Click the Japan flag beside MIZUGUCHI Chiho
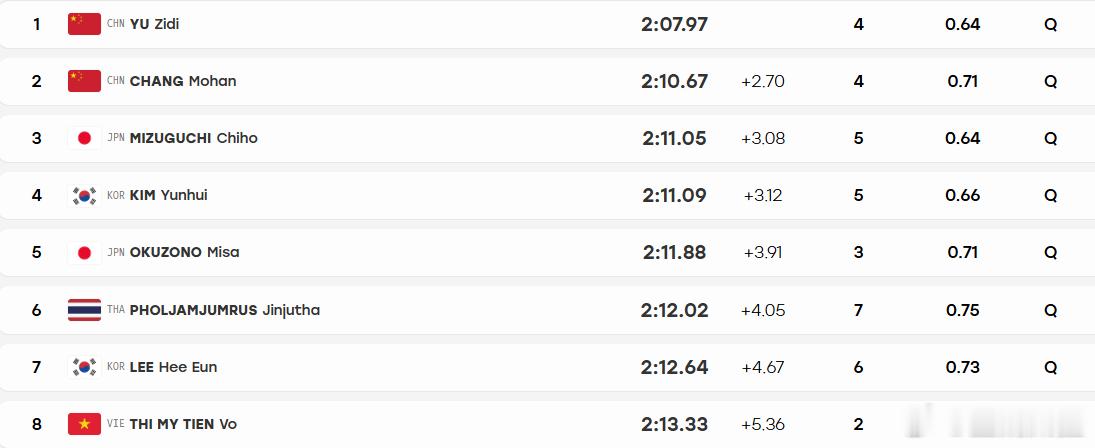Image resolution: width=1095 pixels, height=448 pixels. [x=84, y=138]
